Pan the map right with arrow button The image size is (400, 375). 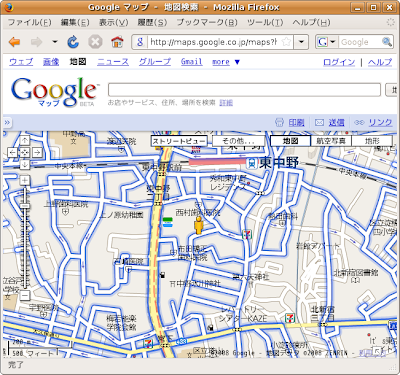(x=37, y=152)
